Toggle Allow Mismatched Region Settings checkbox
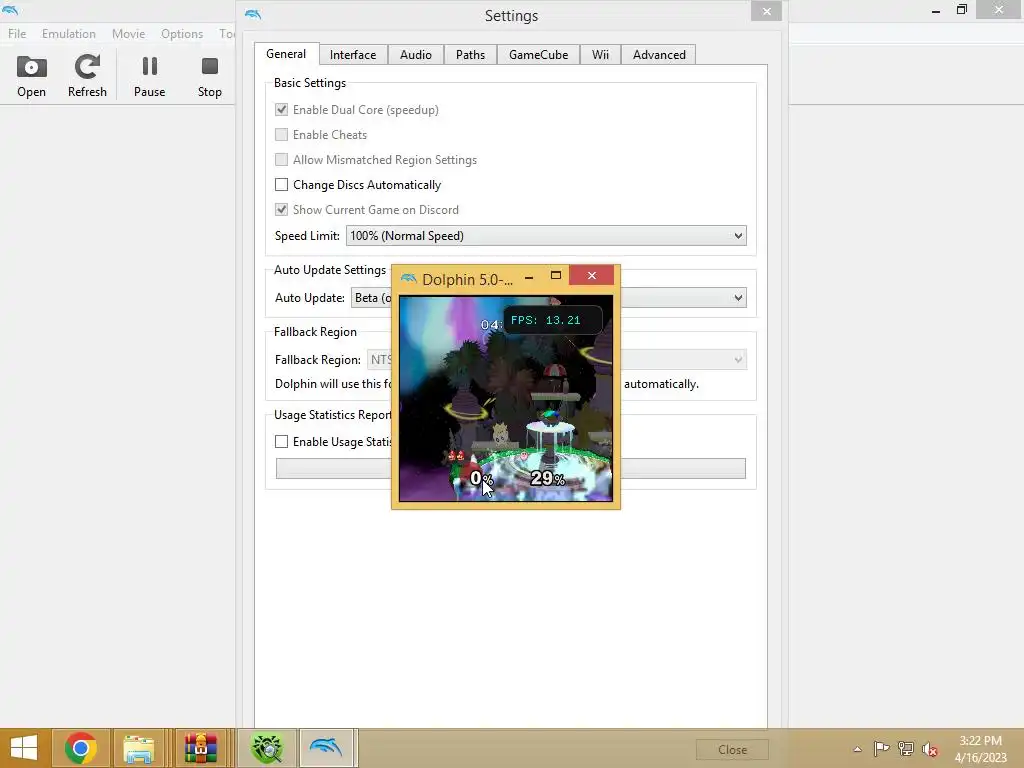The height and width of the screenshot is (768, 1024). [x=281, y=159]
